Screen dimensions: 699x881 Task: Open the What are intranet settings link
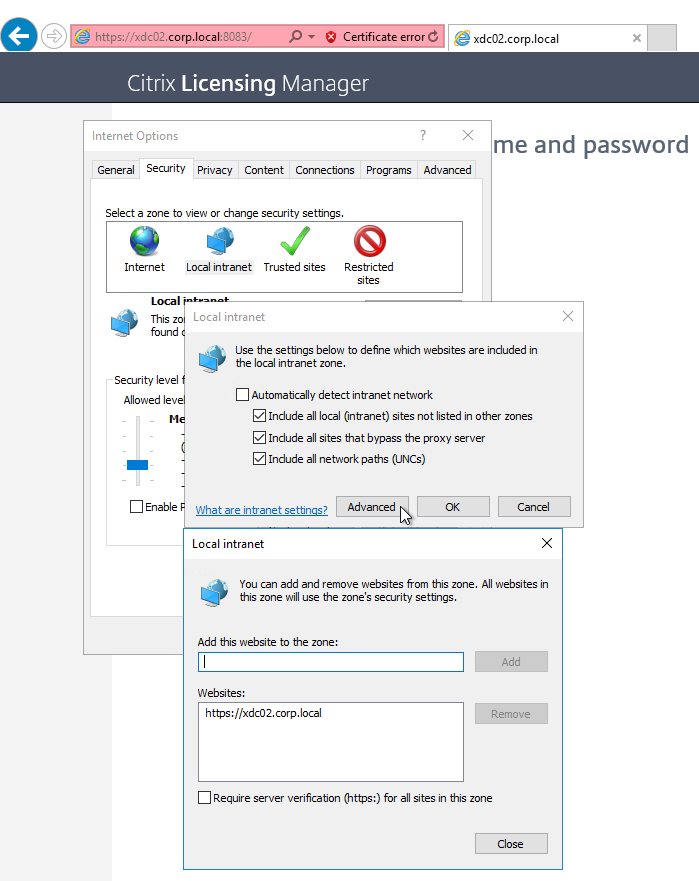261,510
